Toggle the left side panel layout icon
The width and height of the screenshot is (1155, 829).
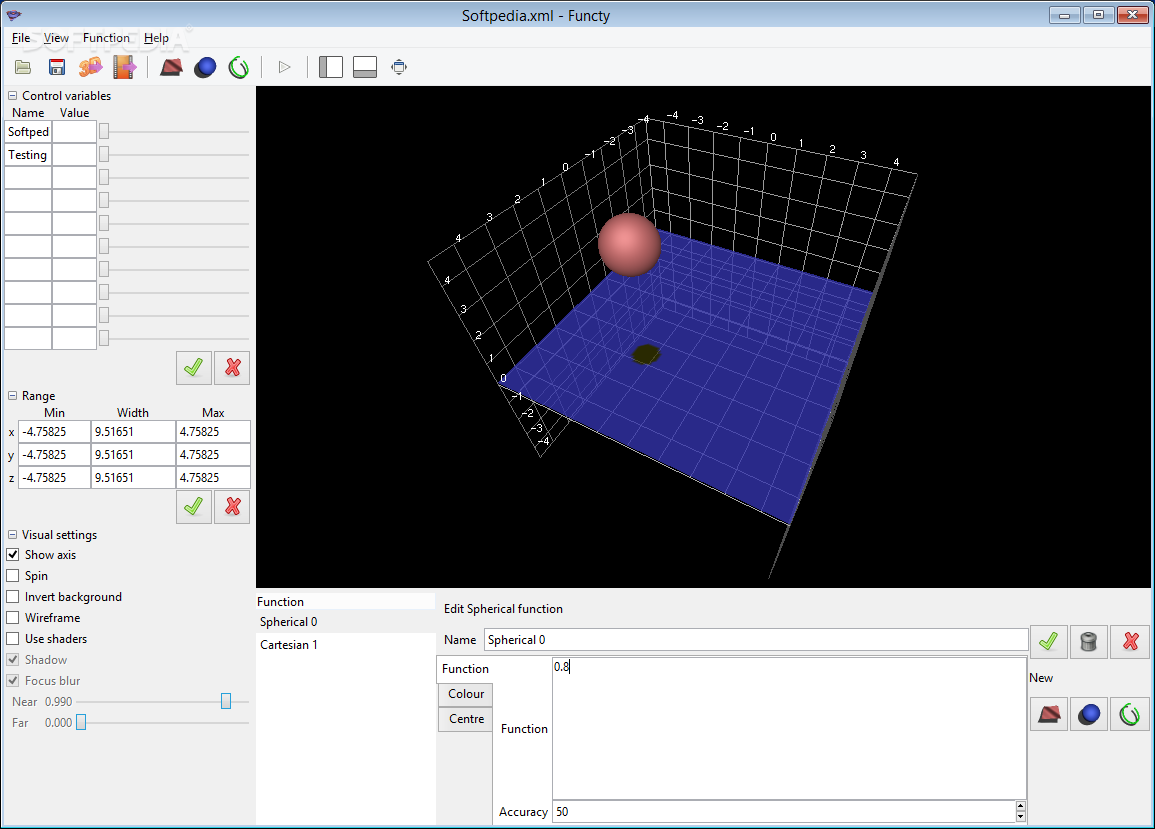[x=330, y=67]
